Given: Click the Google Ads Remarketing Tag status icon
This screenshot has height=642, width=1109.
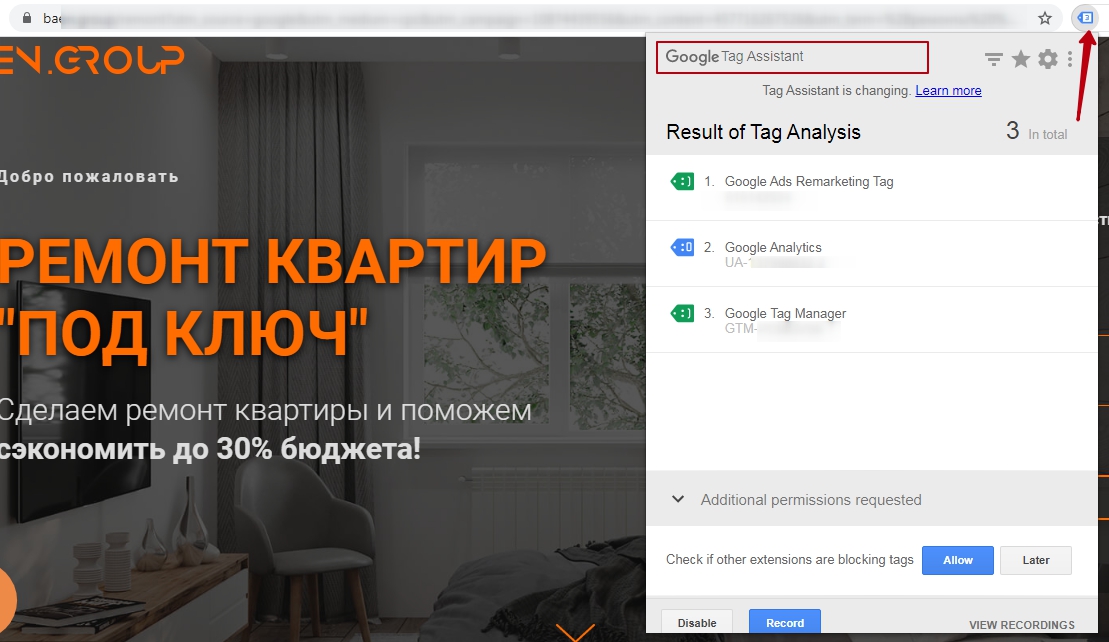Looking at the screenshot, I should [681, 181].
